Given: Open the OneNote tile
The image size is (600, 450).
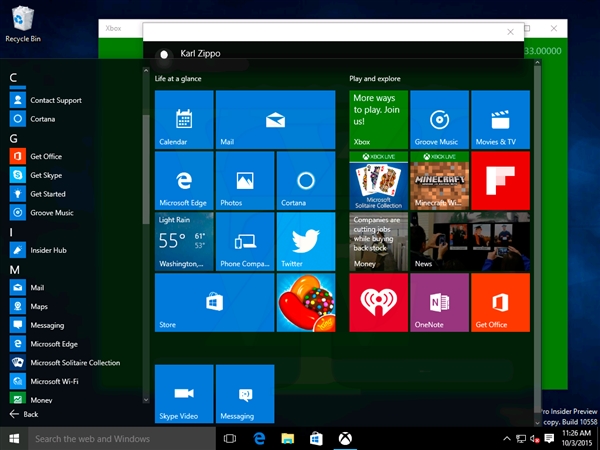Looking at the screenshot, I should pos(439,303).
